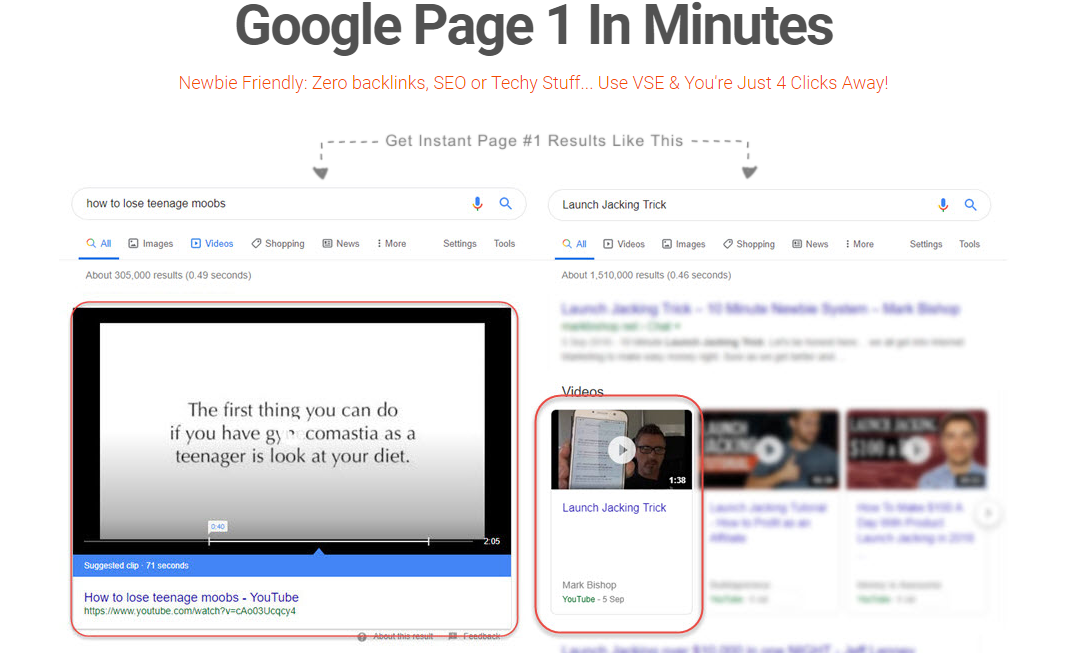Open Tools in left search results
Screen dimensions: 1085x653
pyautogui.click(x=504, y=243)
